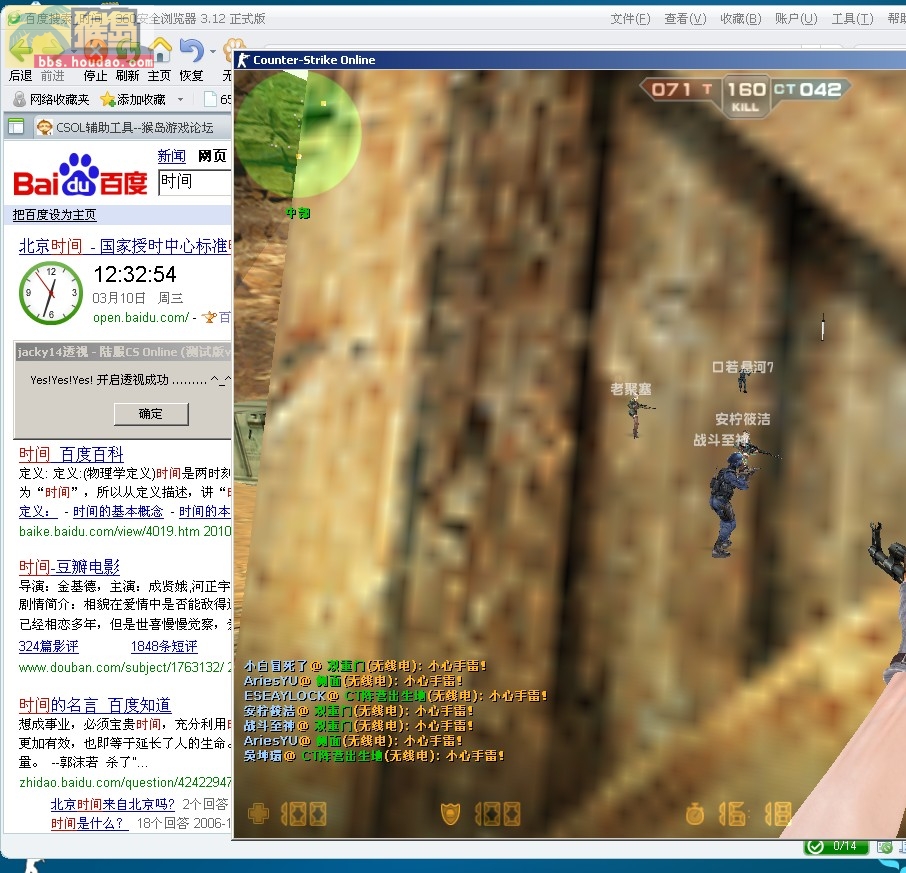Screen dimensions: 906x873
Task: Open the 收藏(B) menu
Action: click(x=741, y=19)
